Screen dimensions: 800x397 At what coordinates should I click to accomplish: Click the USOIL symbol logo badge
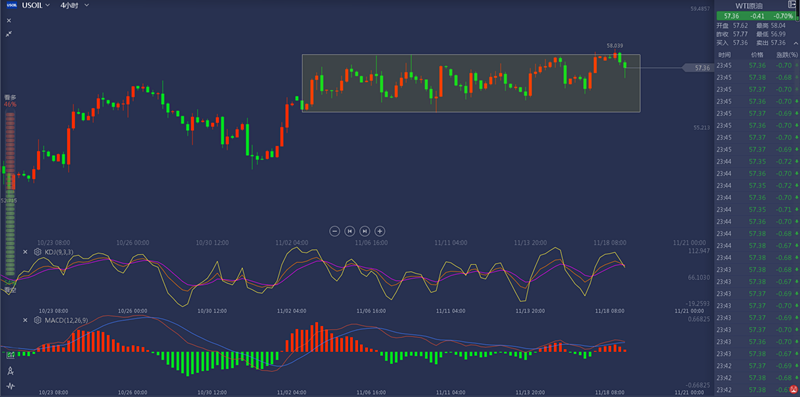point(12,5)
